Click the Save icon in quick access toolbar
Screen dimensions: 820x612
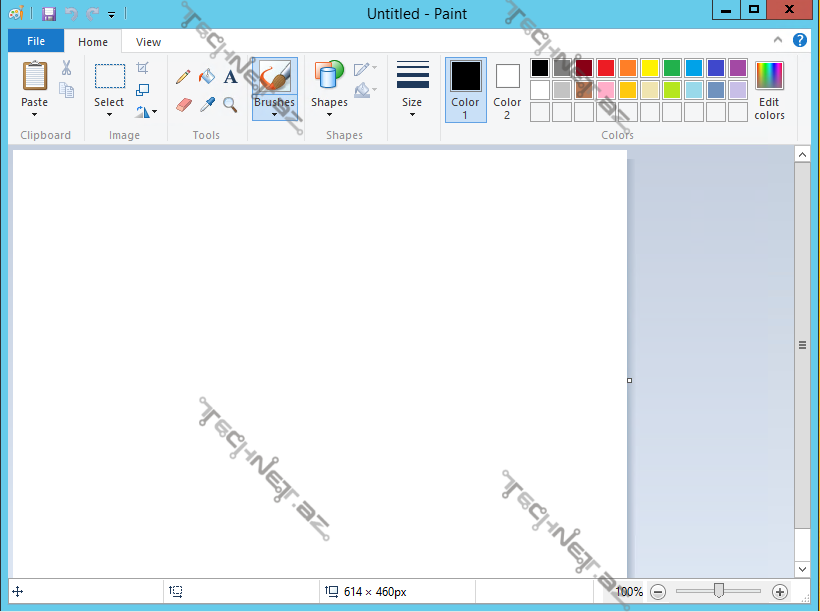48,14
